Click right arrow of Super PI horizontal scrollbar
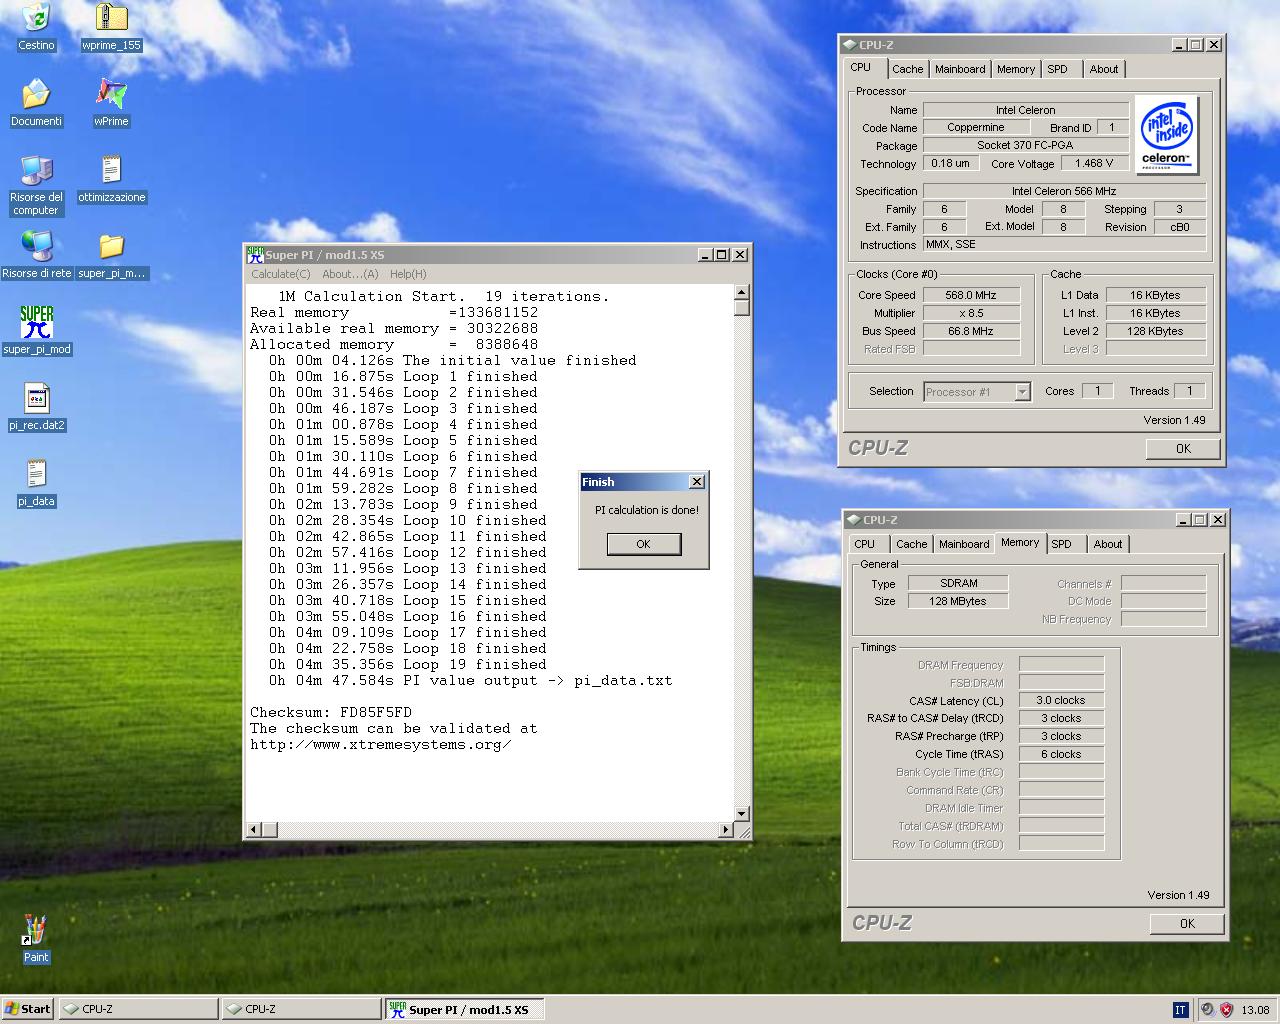Image resolution: width=1280 pixels, height=1024 pixels. tap(726, 830)
